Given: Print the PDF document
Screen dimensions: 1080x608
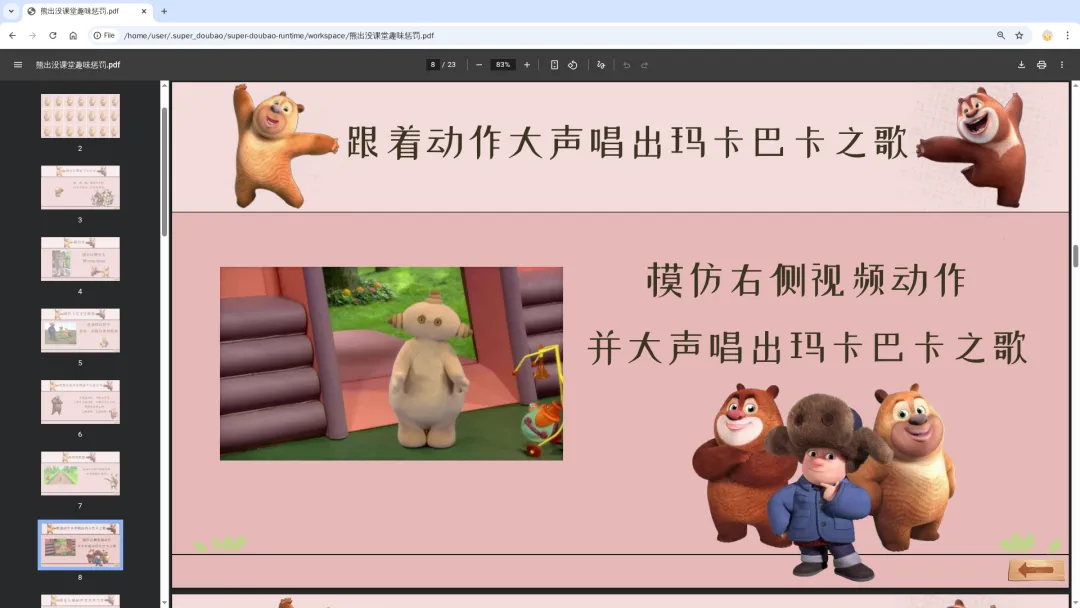Looking at the screenshot, I should pos(1041,65).
